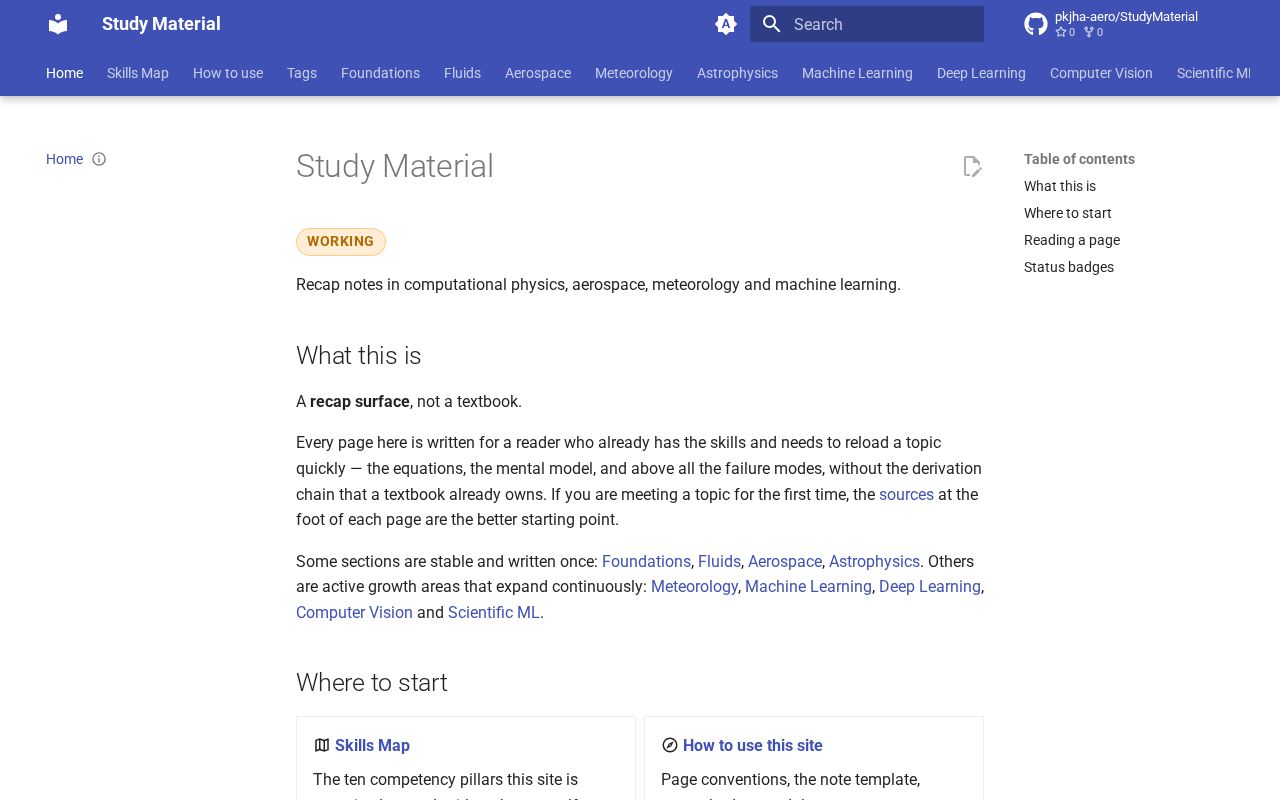Jump to 'Reading a page' in contents

click(1072, 240)
